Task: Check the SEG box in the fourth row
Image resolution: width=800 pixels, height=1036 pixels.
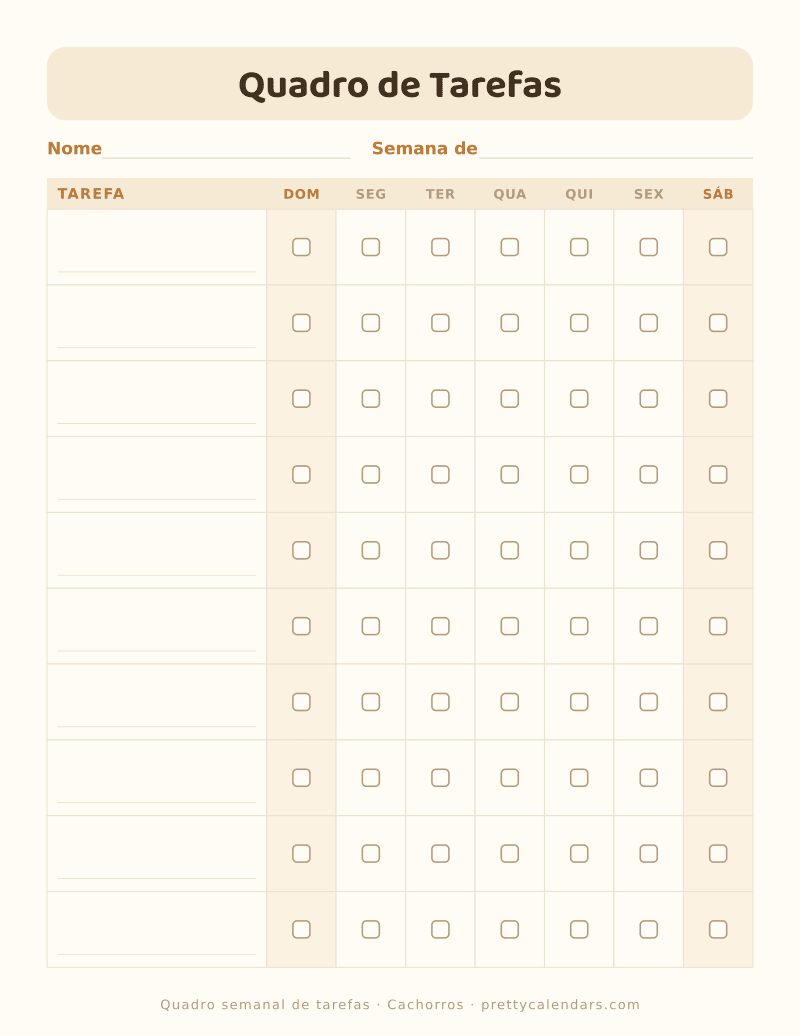Action: [371, 474]
